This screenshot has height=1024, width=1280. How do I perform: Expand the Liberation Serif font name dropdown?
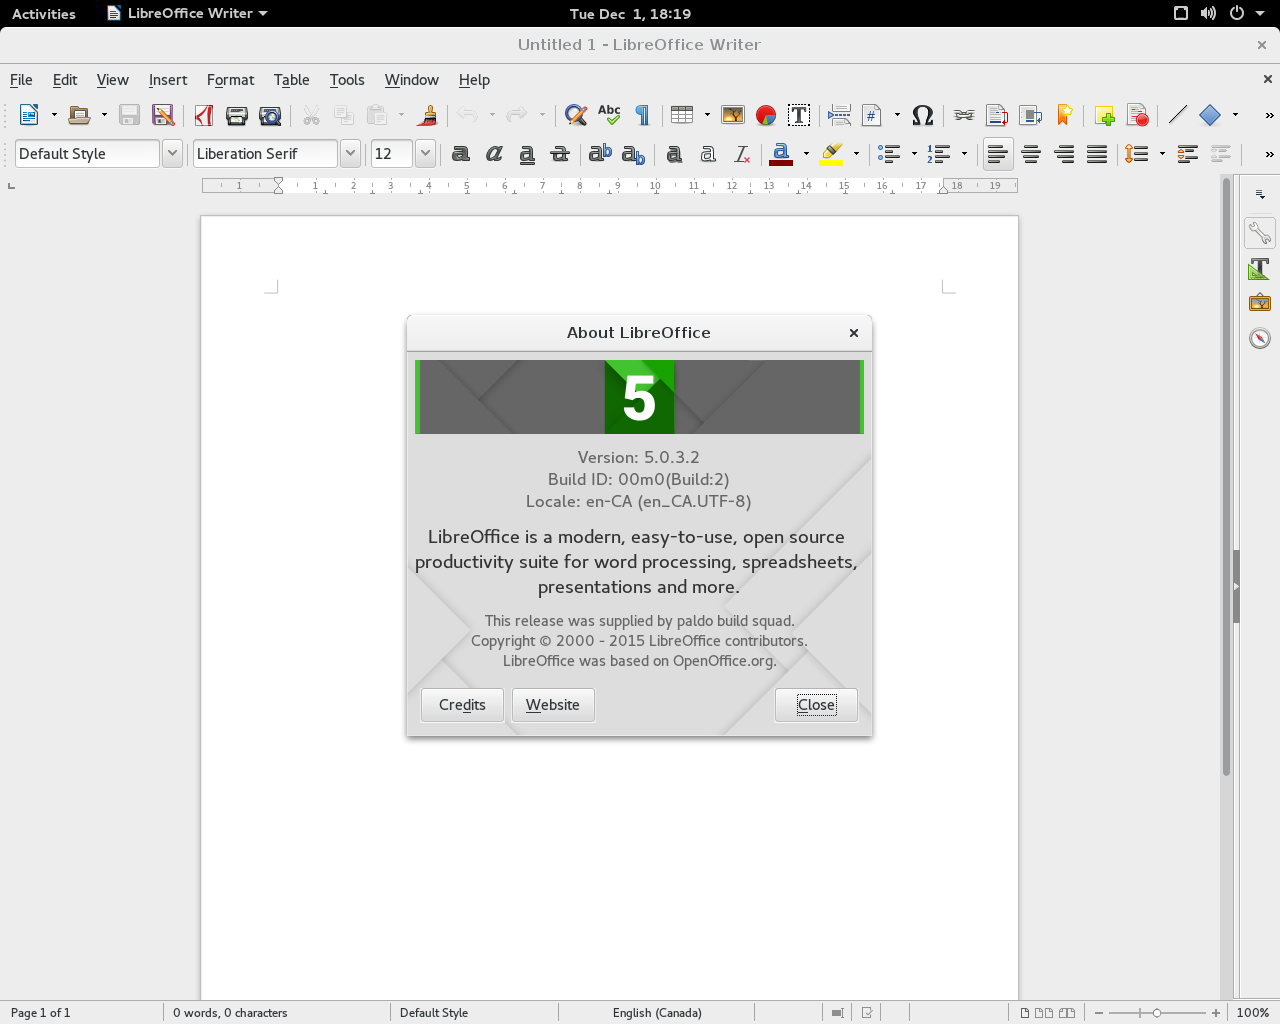tap(350, 154)
